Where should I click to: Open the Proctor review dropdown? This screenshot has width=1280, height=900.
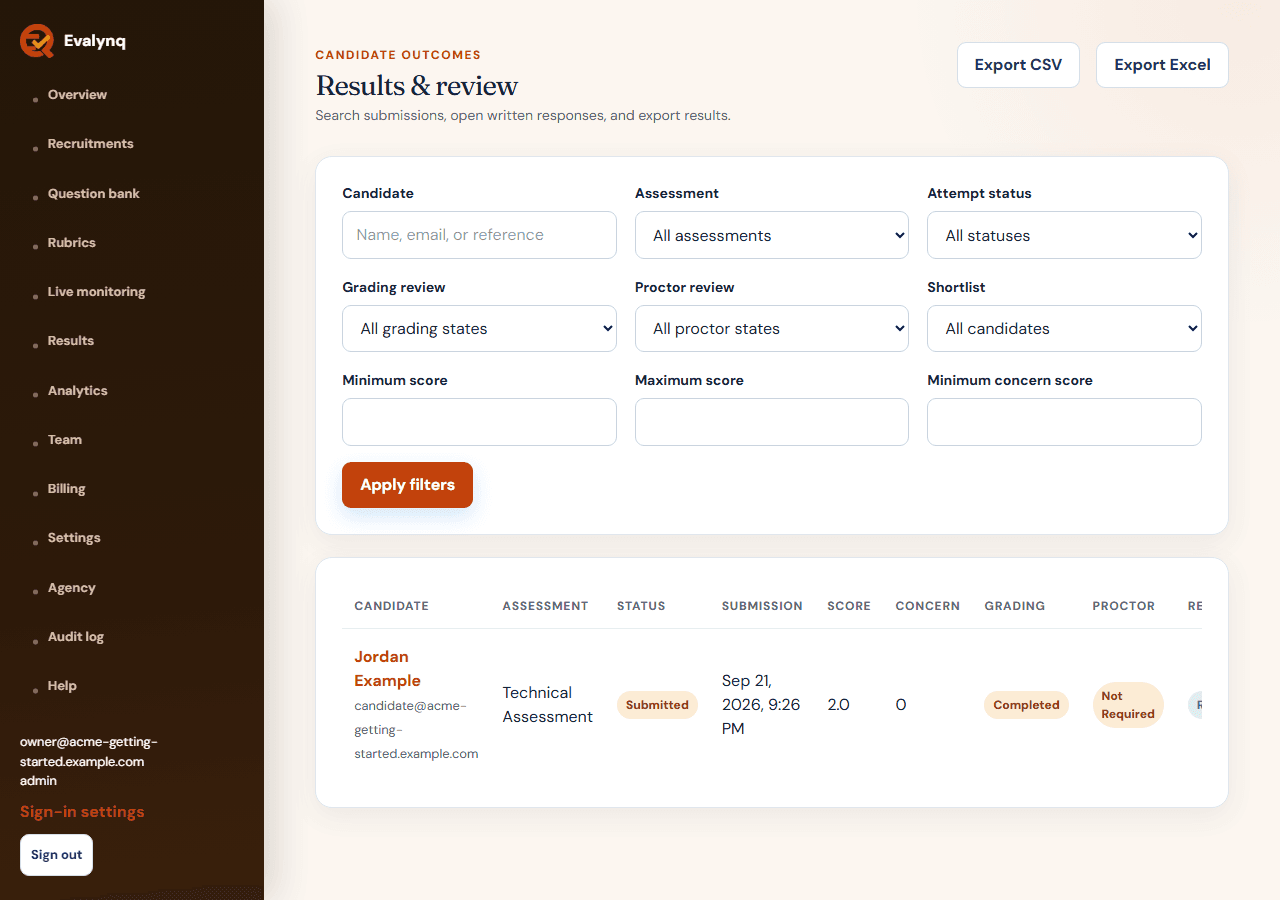click(x=772, y=329)
